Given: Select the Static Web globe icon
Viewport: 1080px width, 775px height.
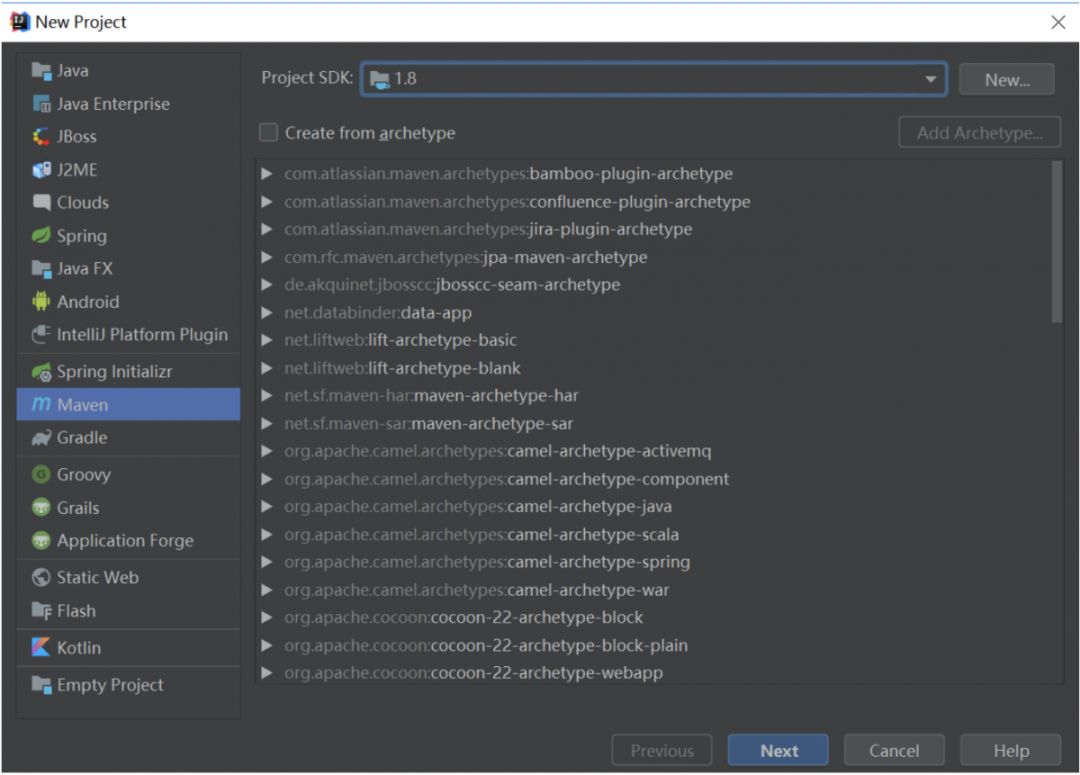Looking at the screenshot, I should pos(41,577).
